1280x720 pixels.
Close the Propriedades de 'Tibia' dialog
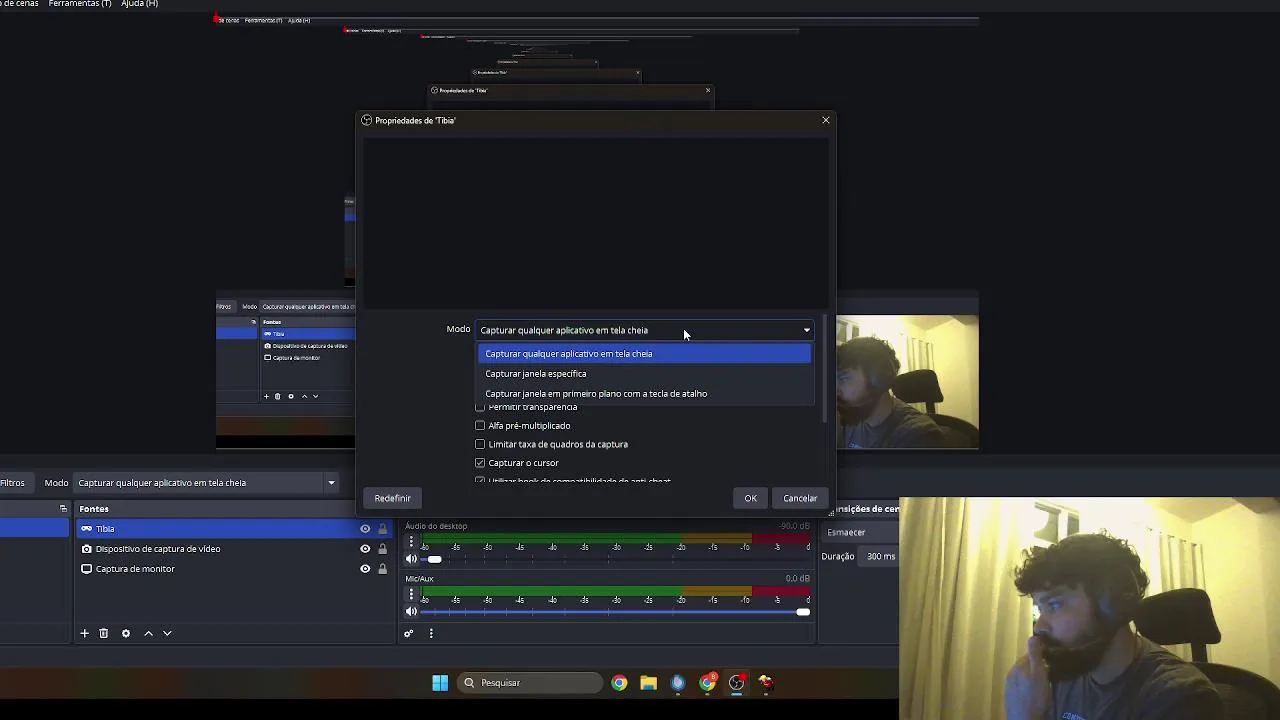pos(826,120)
